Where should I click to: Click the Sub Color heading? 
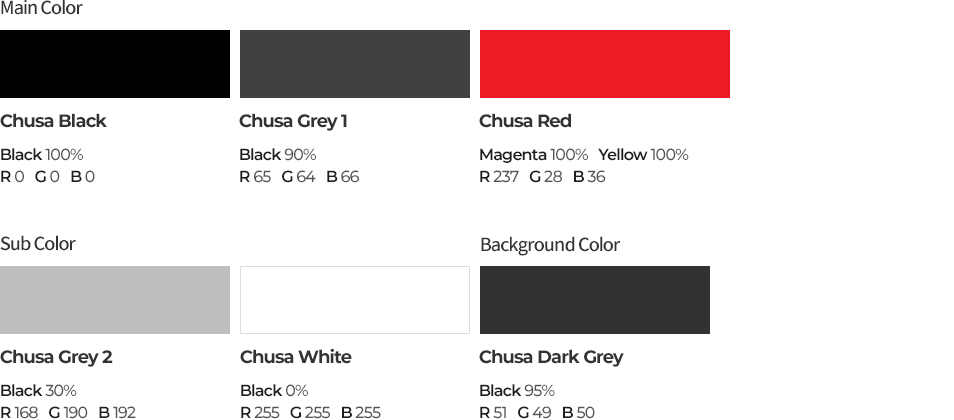38,243
